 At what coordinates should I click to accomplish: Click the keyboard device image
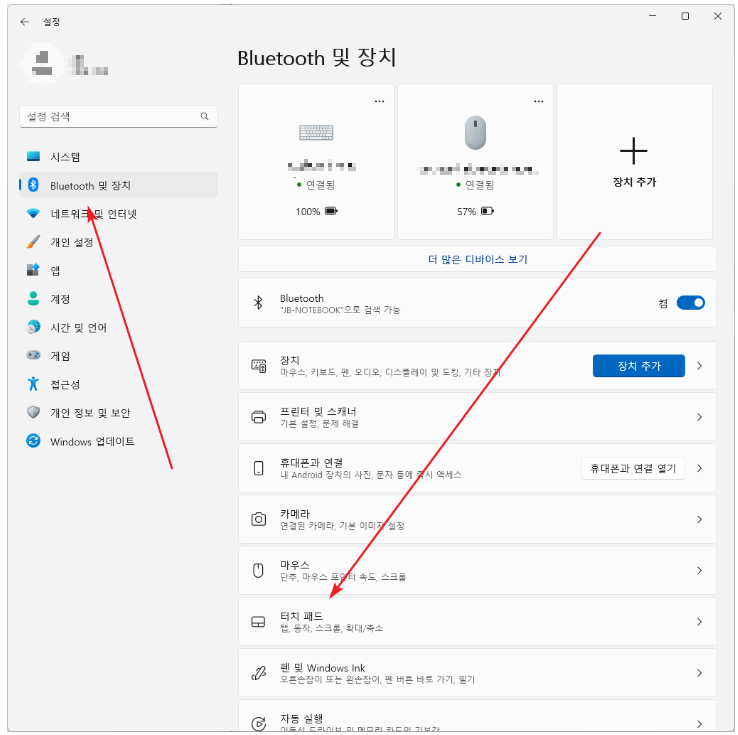point(316,133)
